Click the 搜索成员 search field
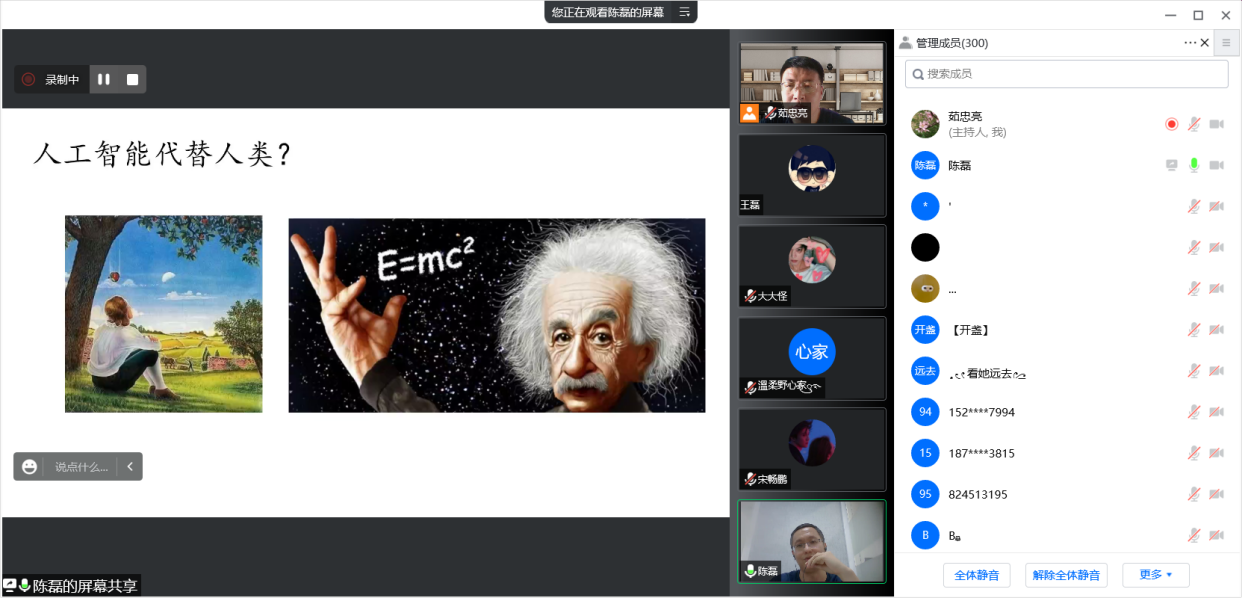1242x598 pixels. [x=1066, y=74]
